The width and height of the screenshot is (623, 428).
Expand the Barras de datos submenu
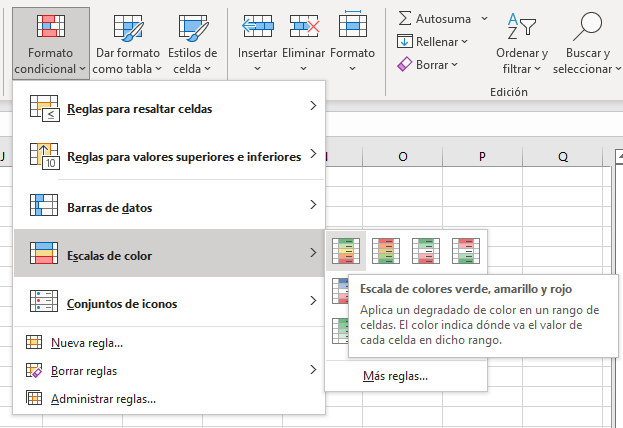[x=169, y=205]
